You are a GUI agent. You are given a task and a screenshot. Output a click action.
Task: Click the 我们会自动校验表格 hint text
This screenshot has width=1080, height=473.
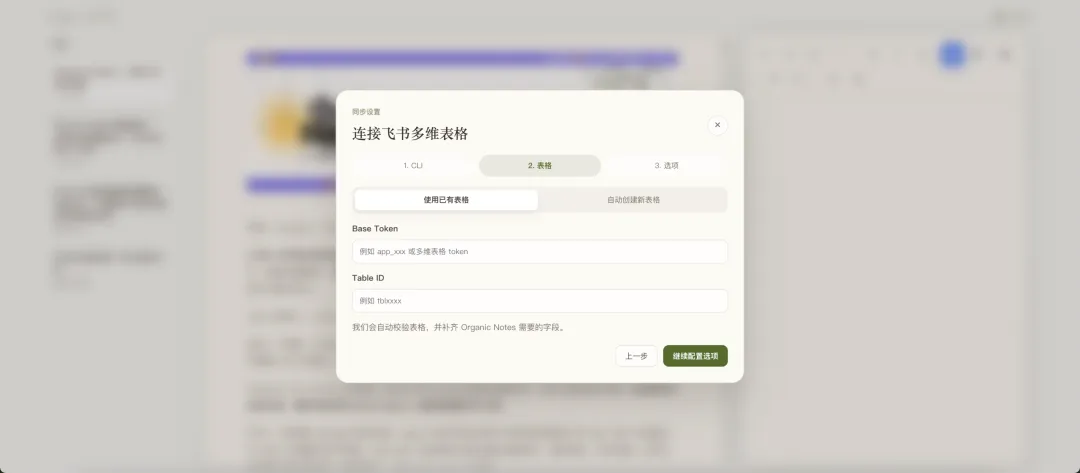[x=459, y=328]
